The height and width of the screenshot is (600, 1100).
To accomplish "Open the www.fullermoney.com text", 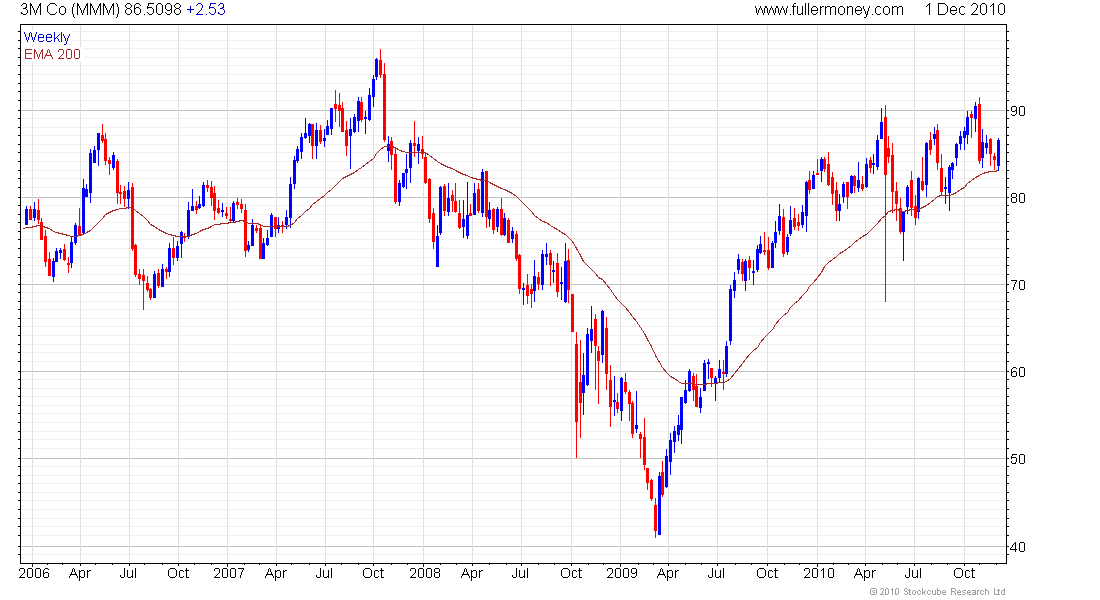I will point(829,10).
